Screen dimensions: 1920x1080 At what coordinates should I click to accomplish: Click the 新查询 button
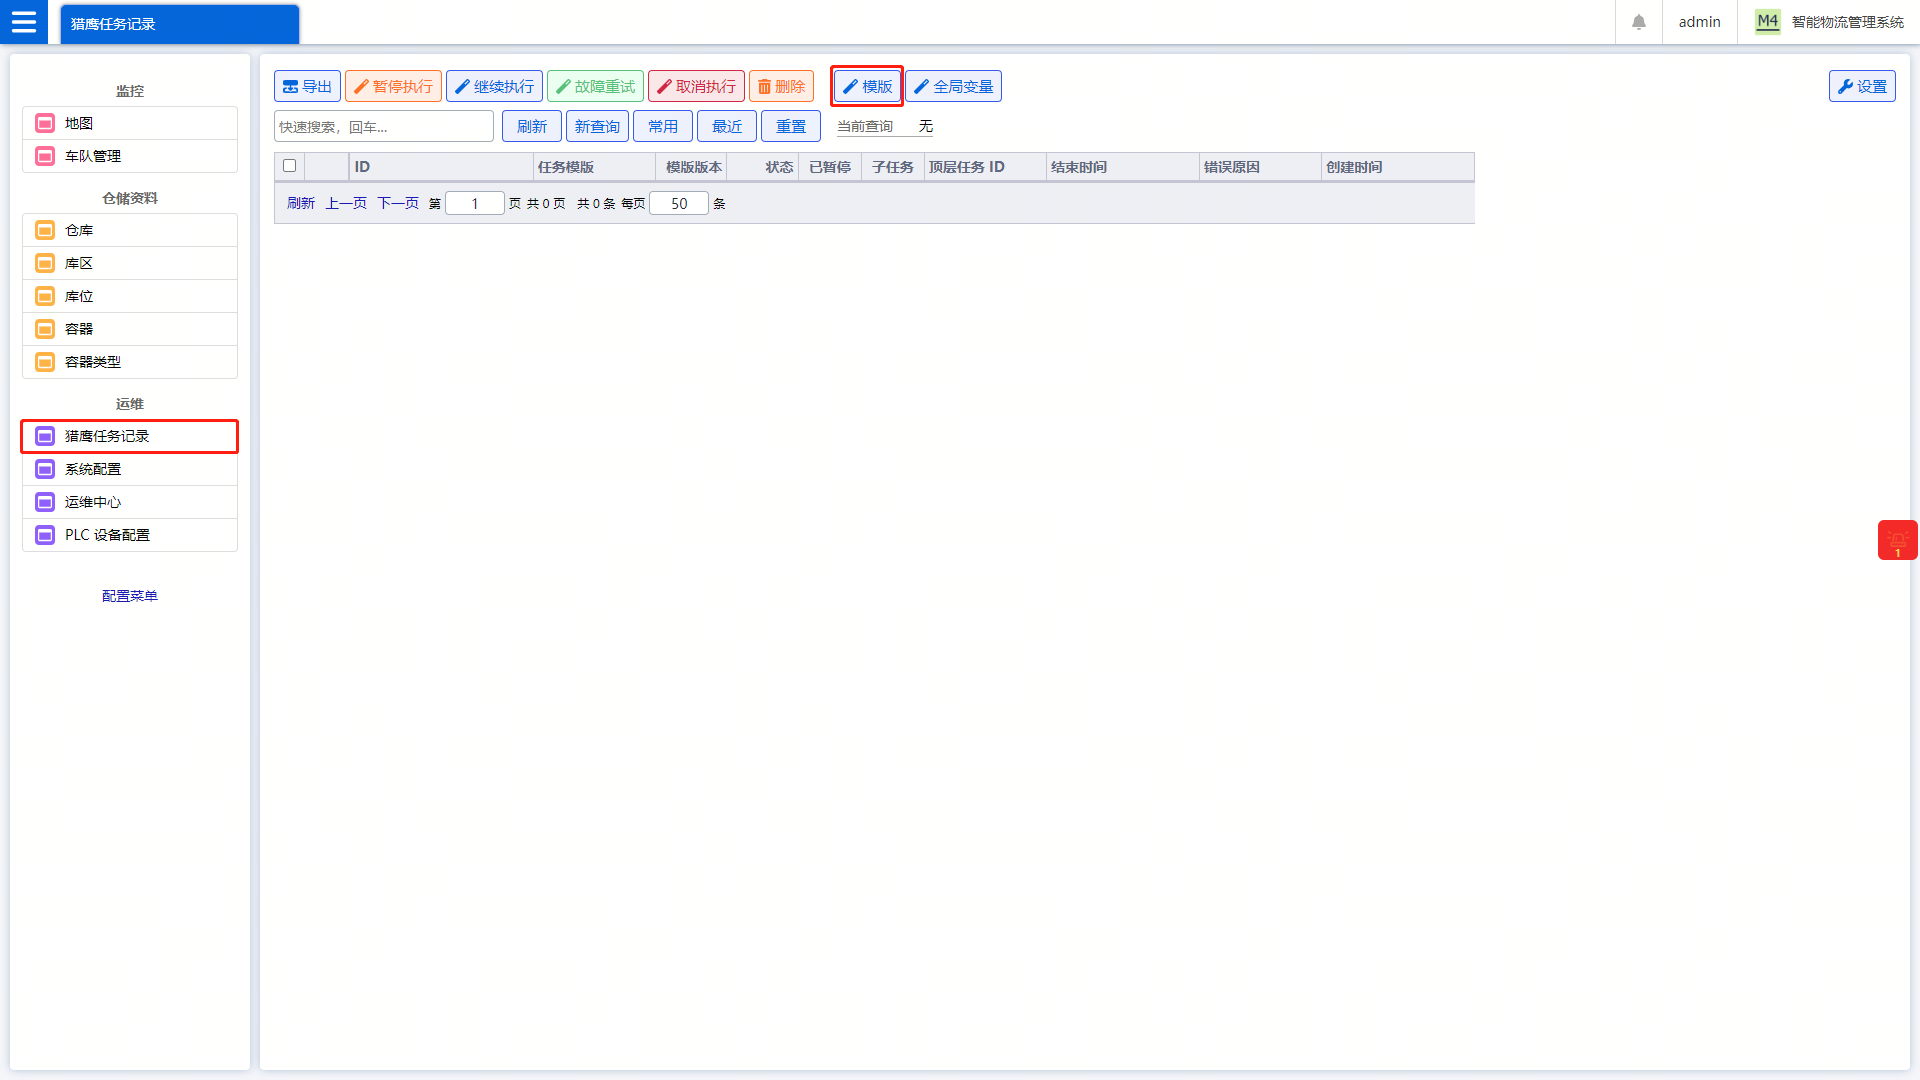tap(597, 126)
